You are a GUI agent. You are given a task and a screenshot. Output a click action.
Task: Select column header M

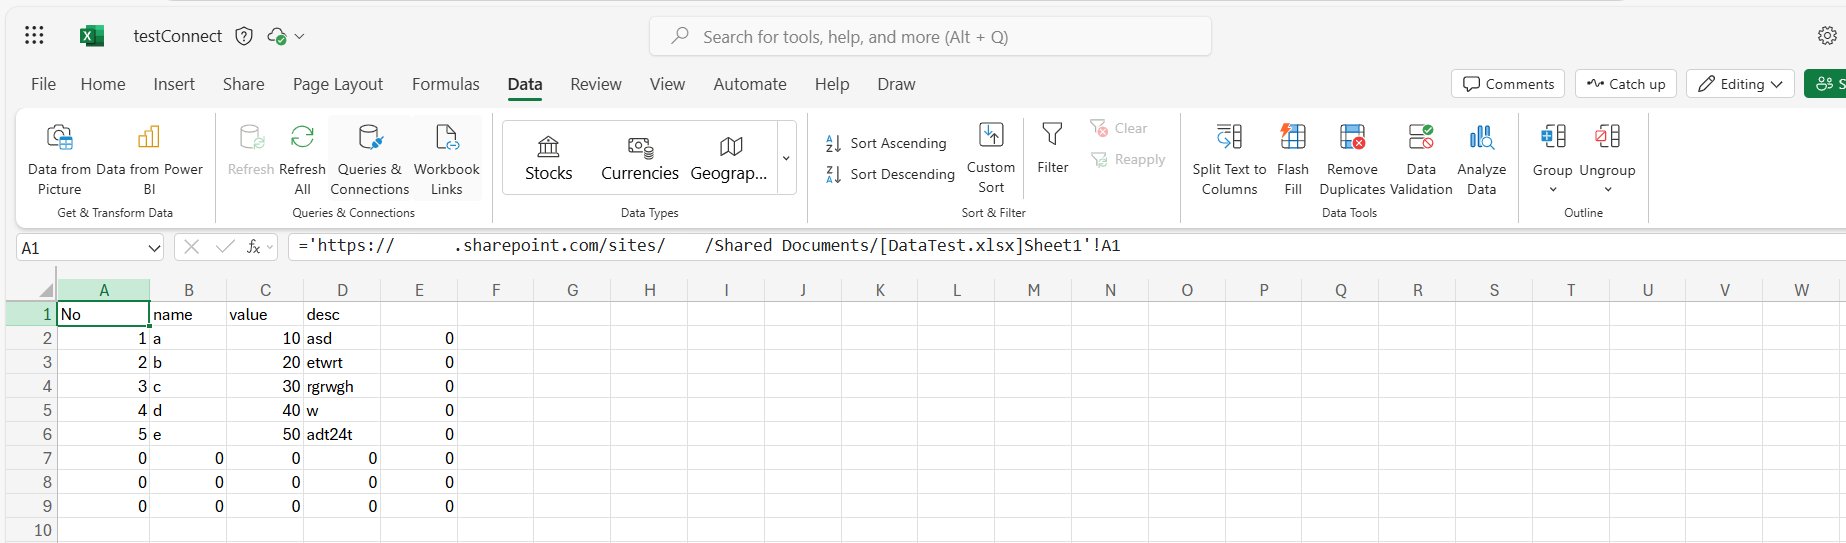[1033, 290]
